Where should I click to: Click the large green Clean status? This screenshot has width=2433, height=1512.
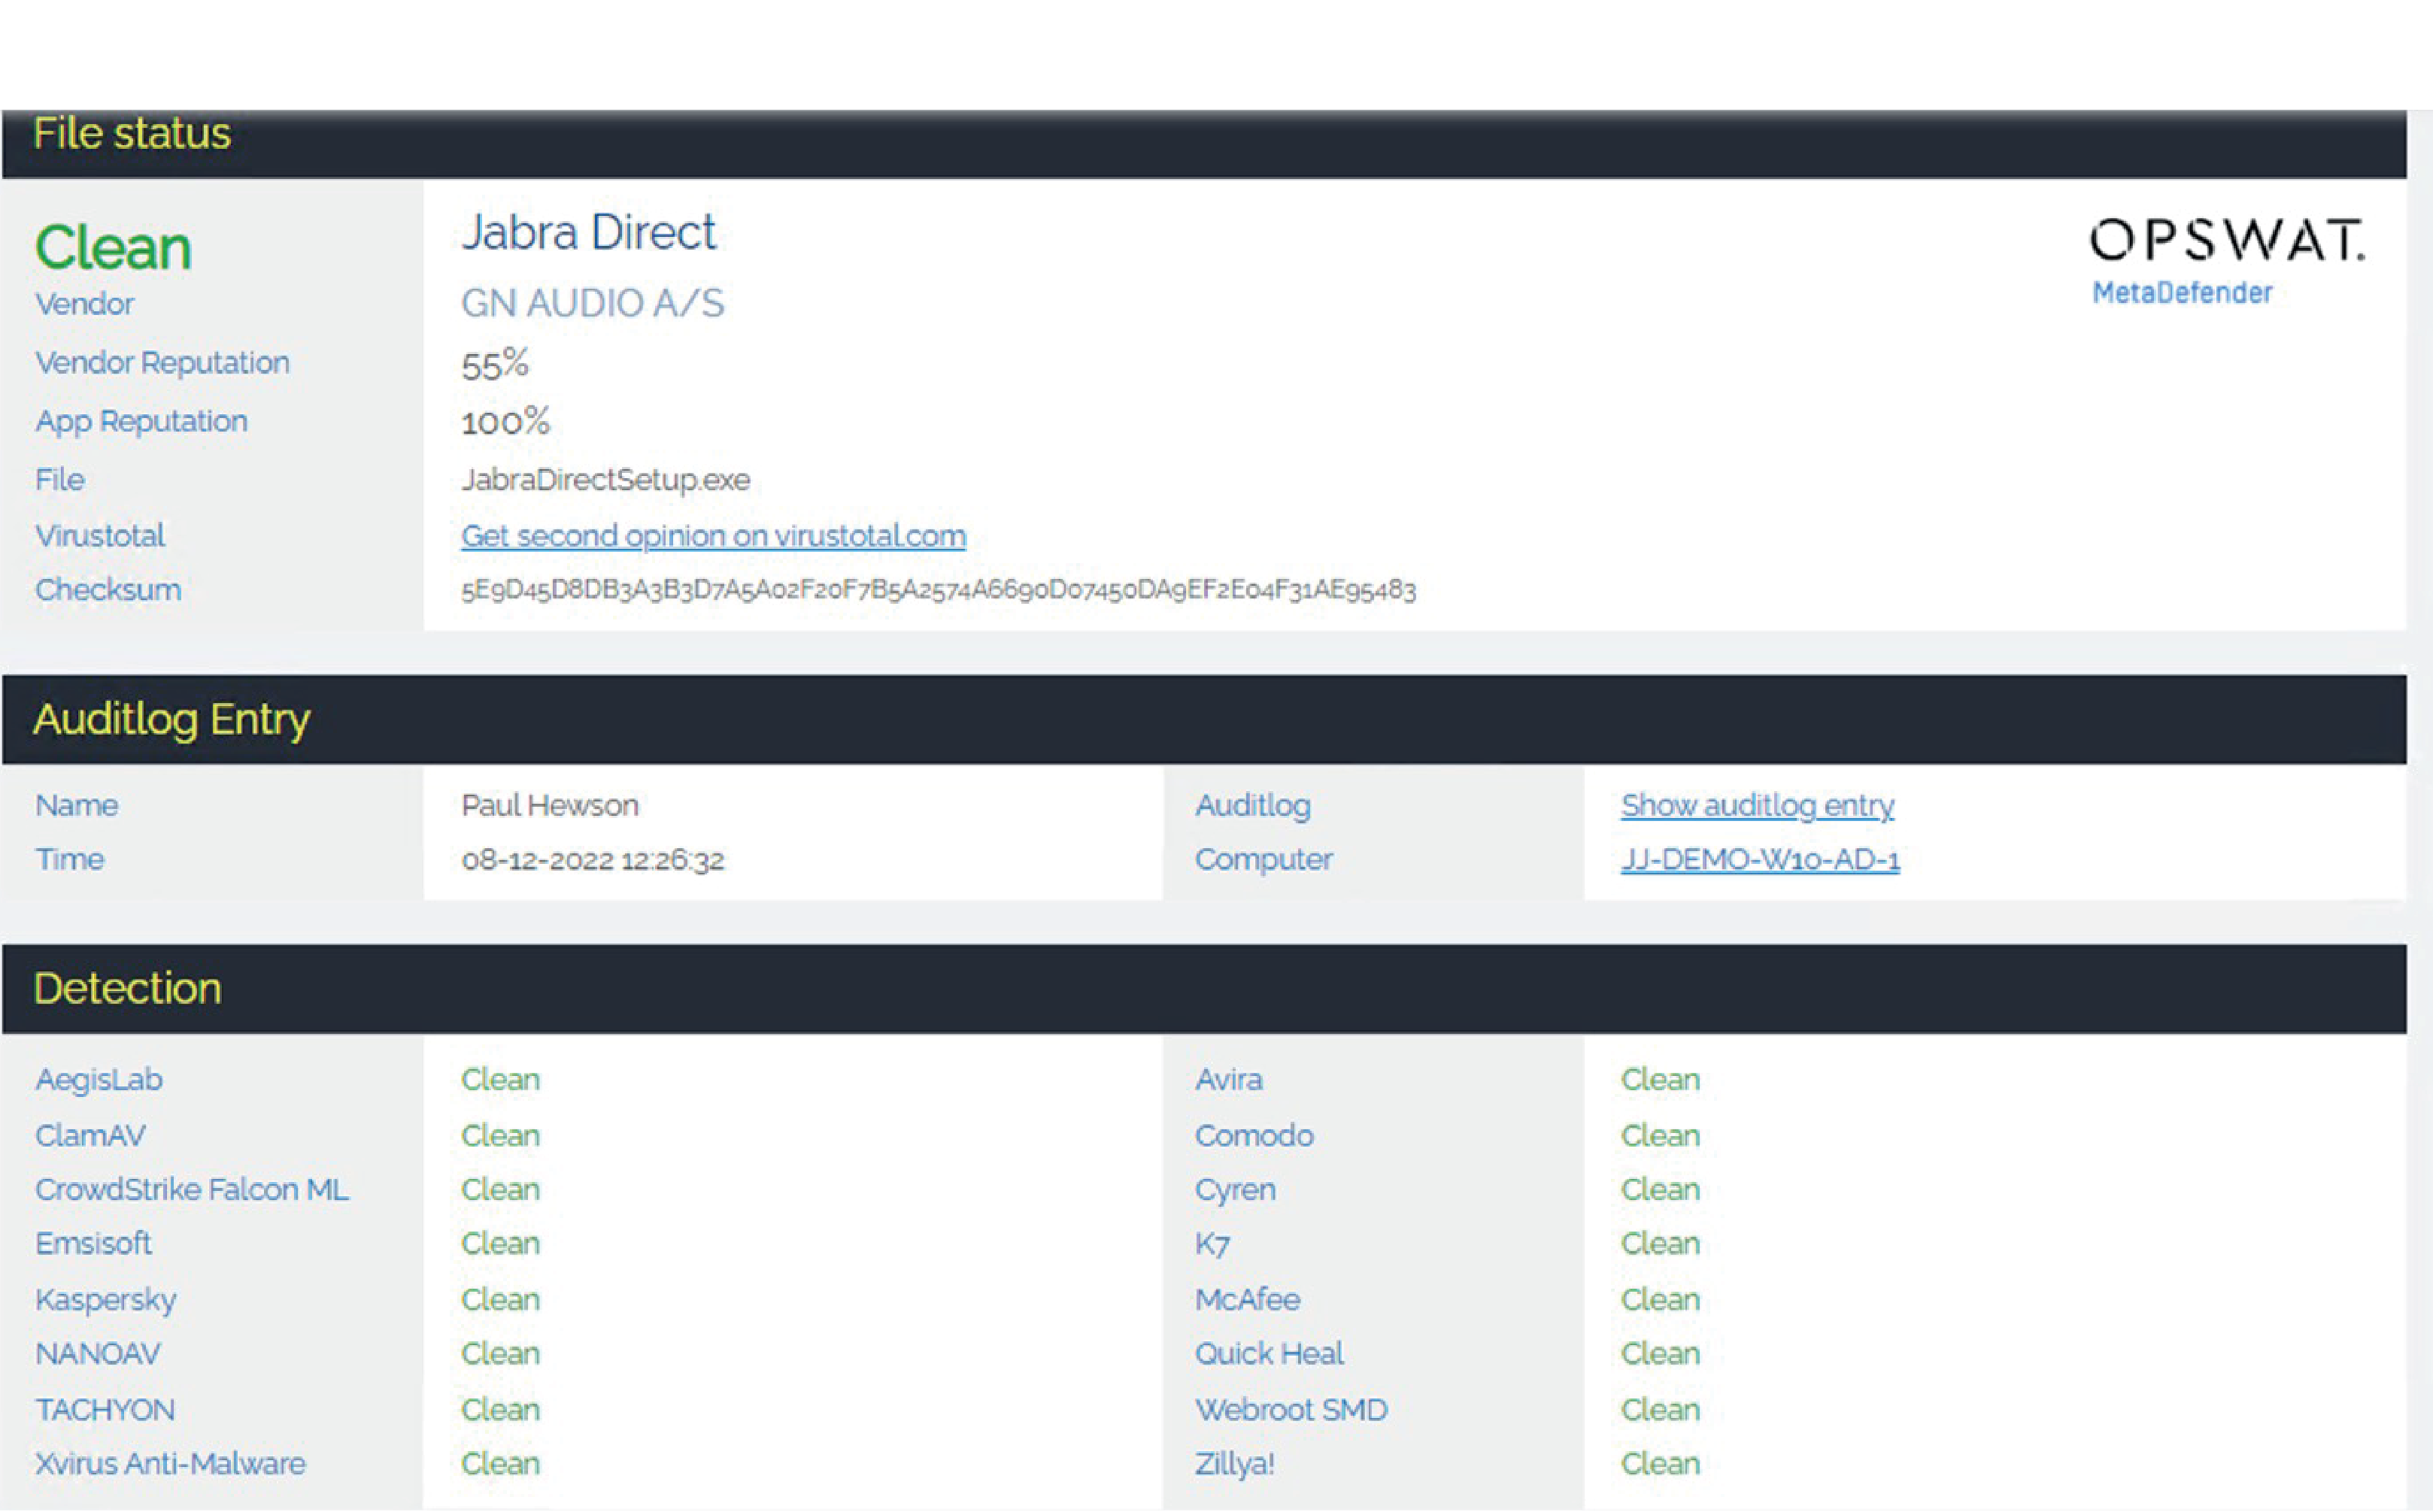coord(113,248)
